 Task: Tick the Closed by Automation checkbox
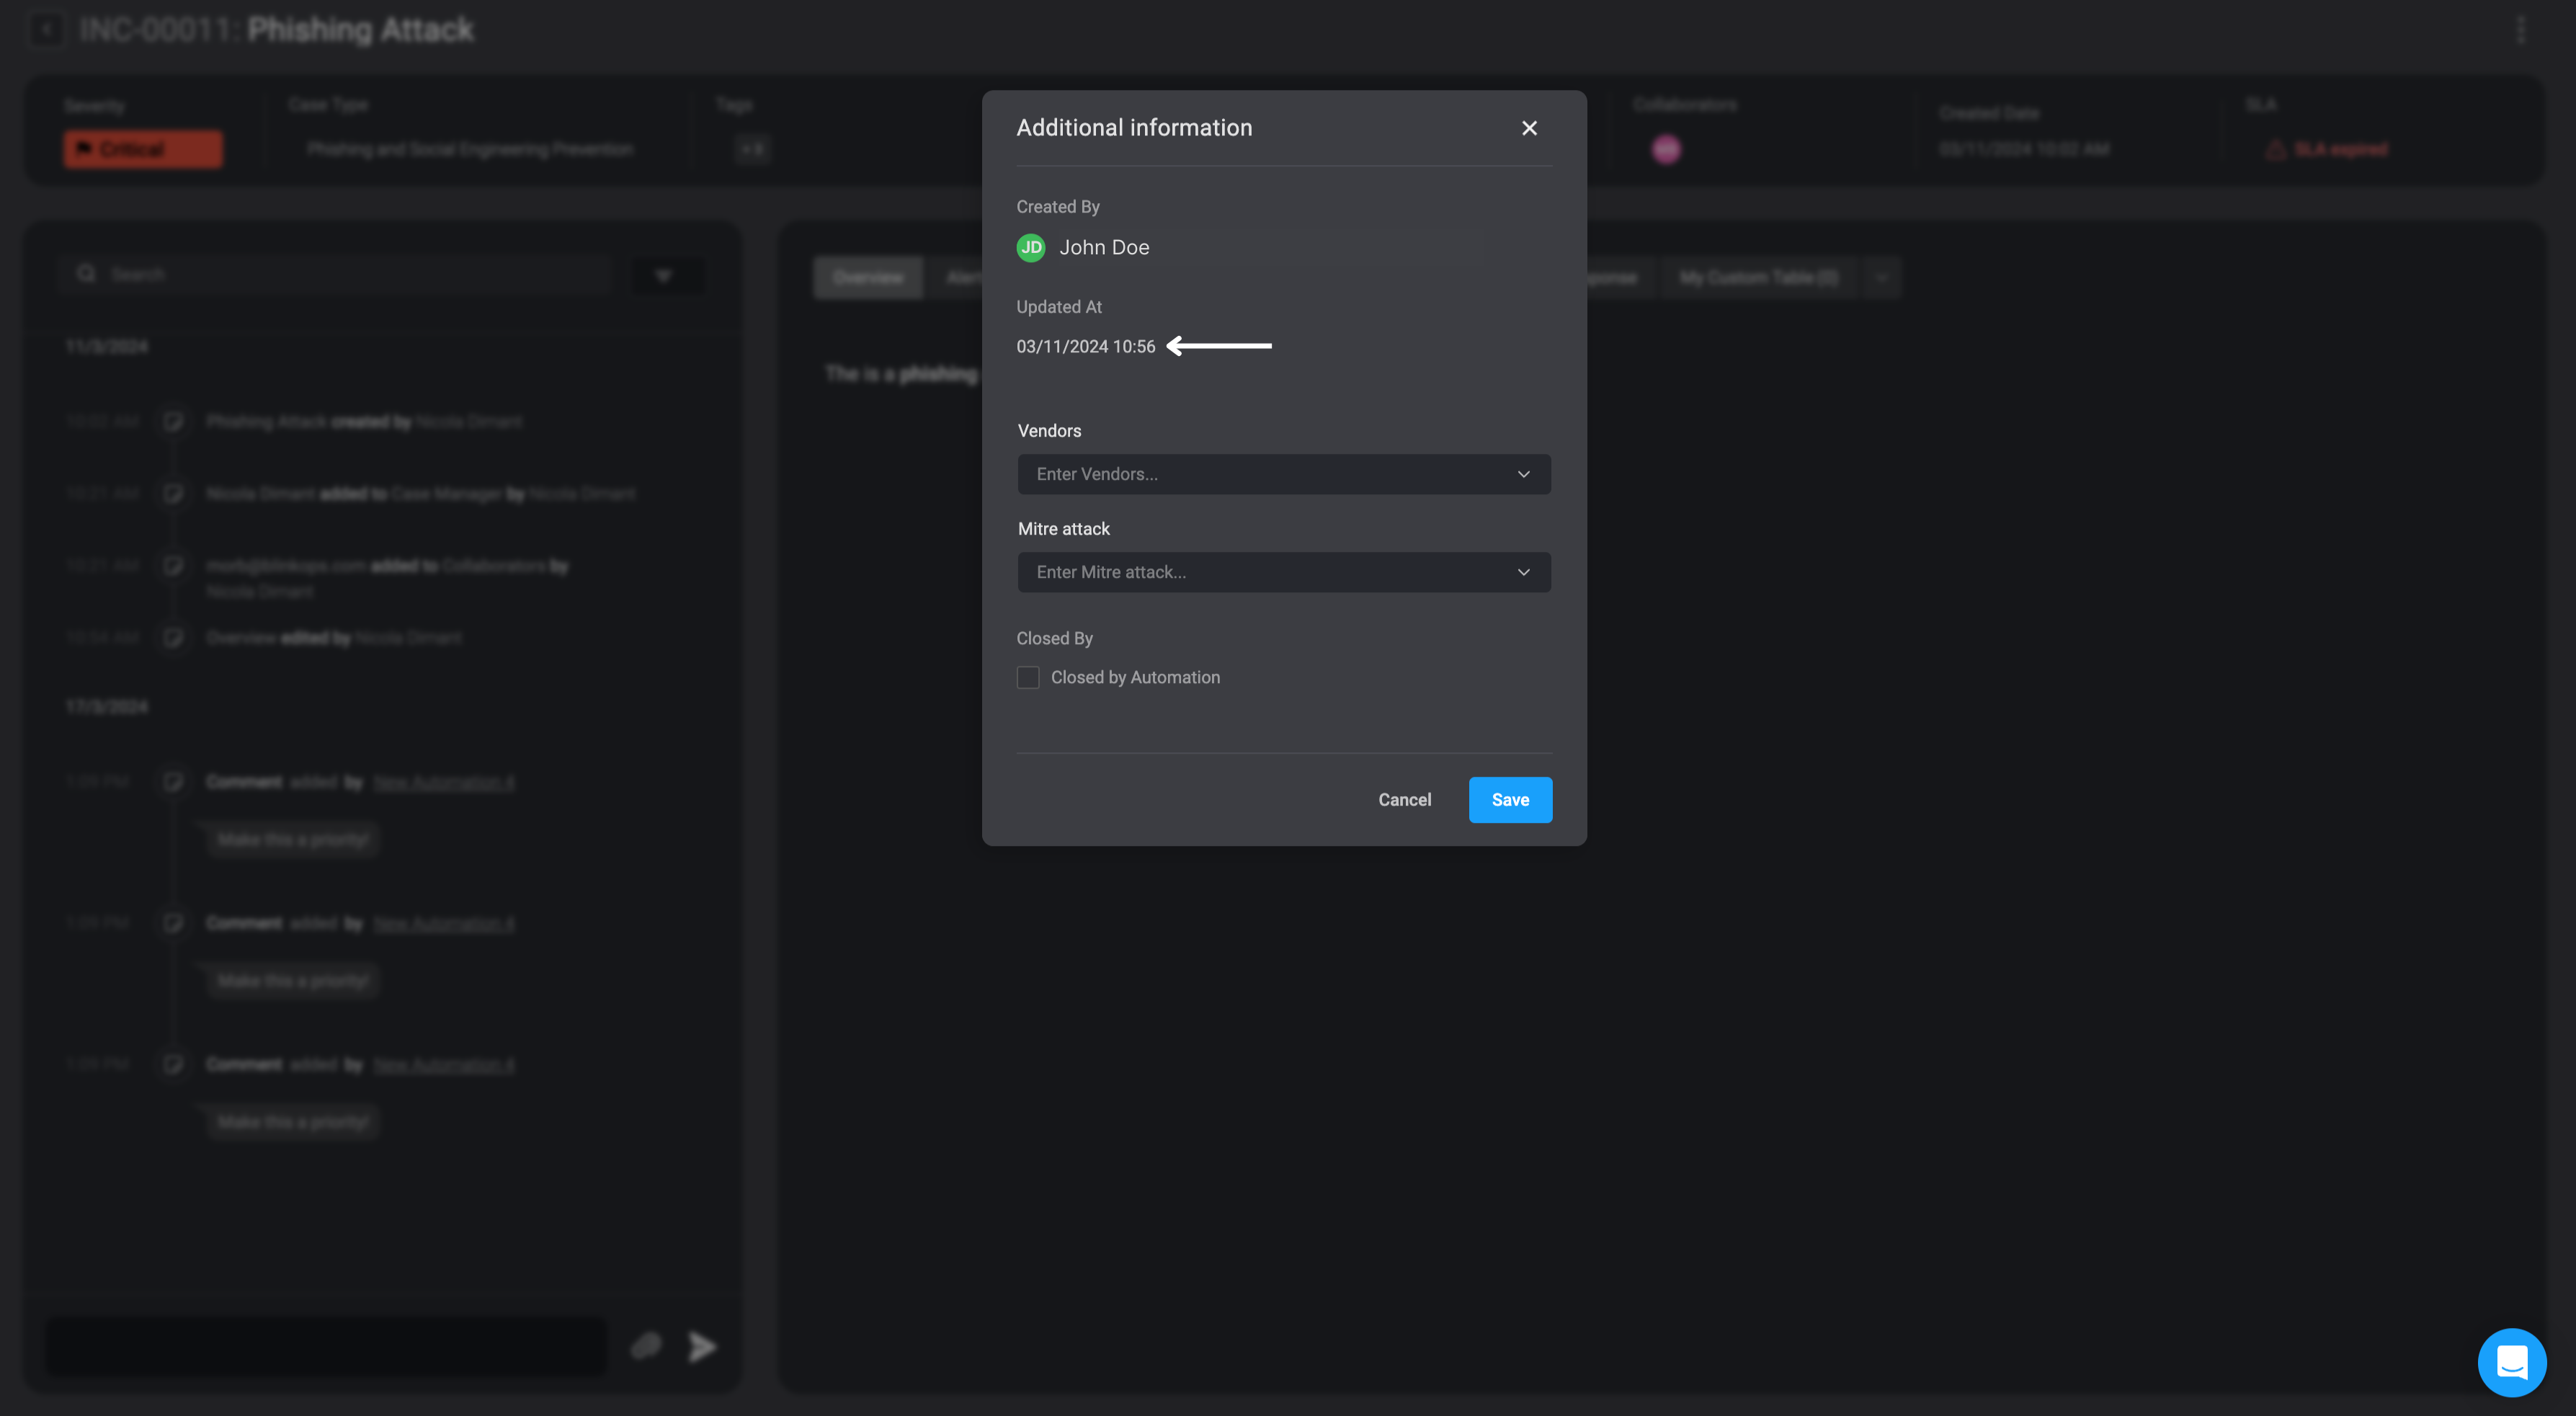pos(1028,678)
